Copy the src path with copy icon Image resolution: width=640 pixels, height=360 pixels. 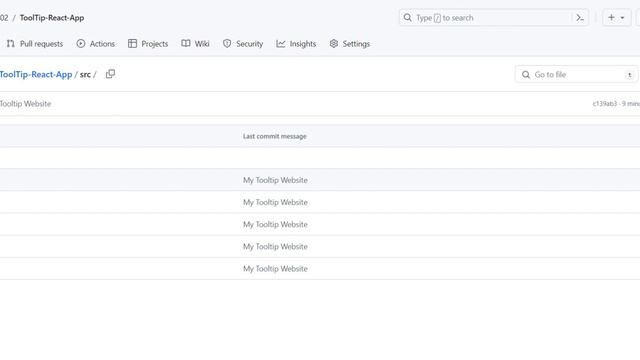click(110, 74)
